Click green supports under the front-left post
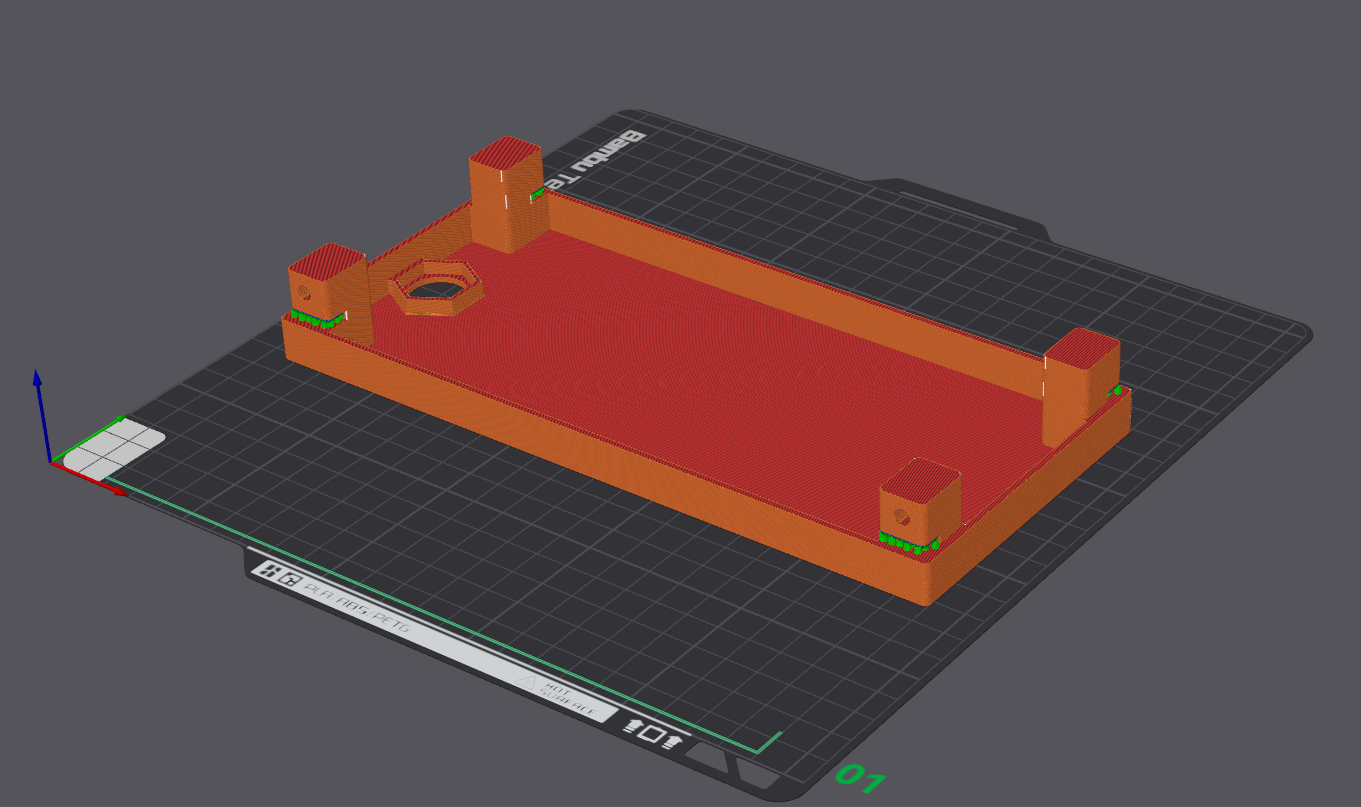Image resolution: width=1361 pixels, height=807 pixels. point(317,319)
